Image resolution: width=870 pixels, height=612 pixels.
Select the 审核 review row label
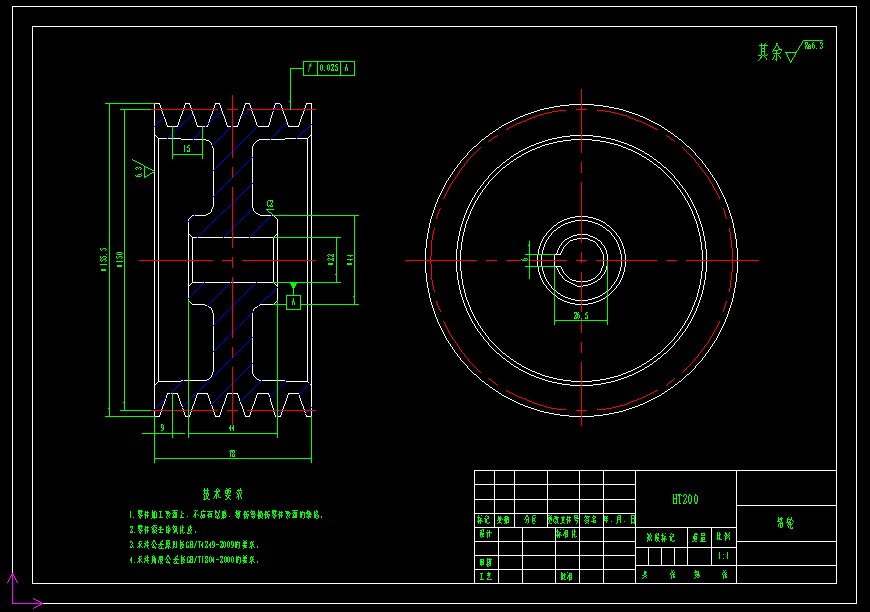click(486, 562)
